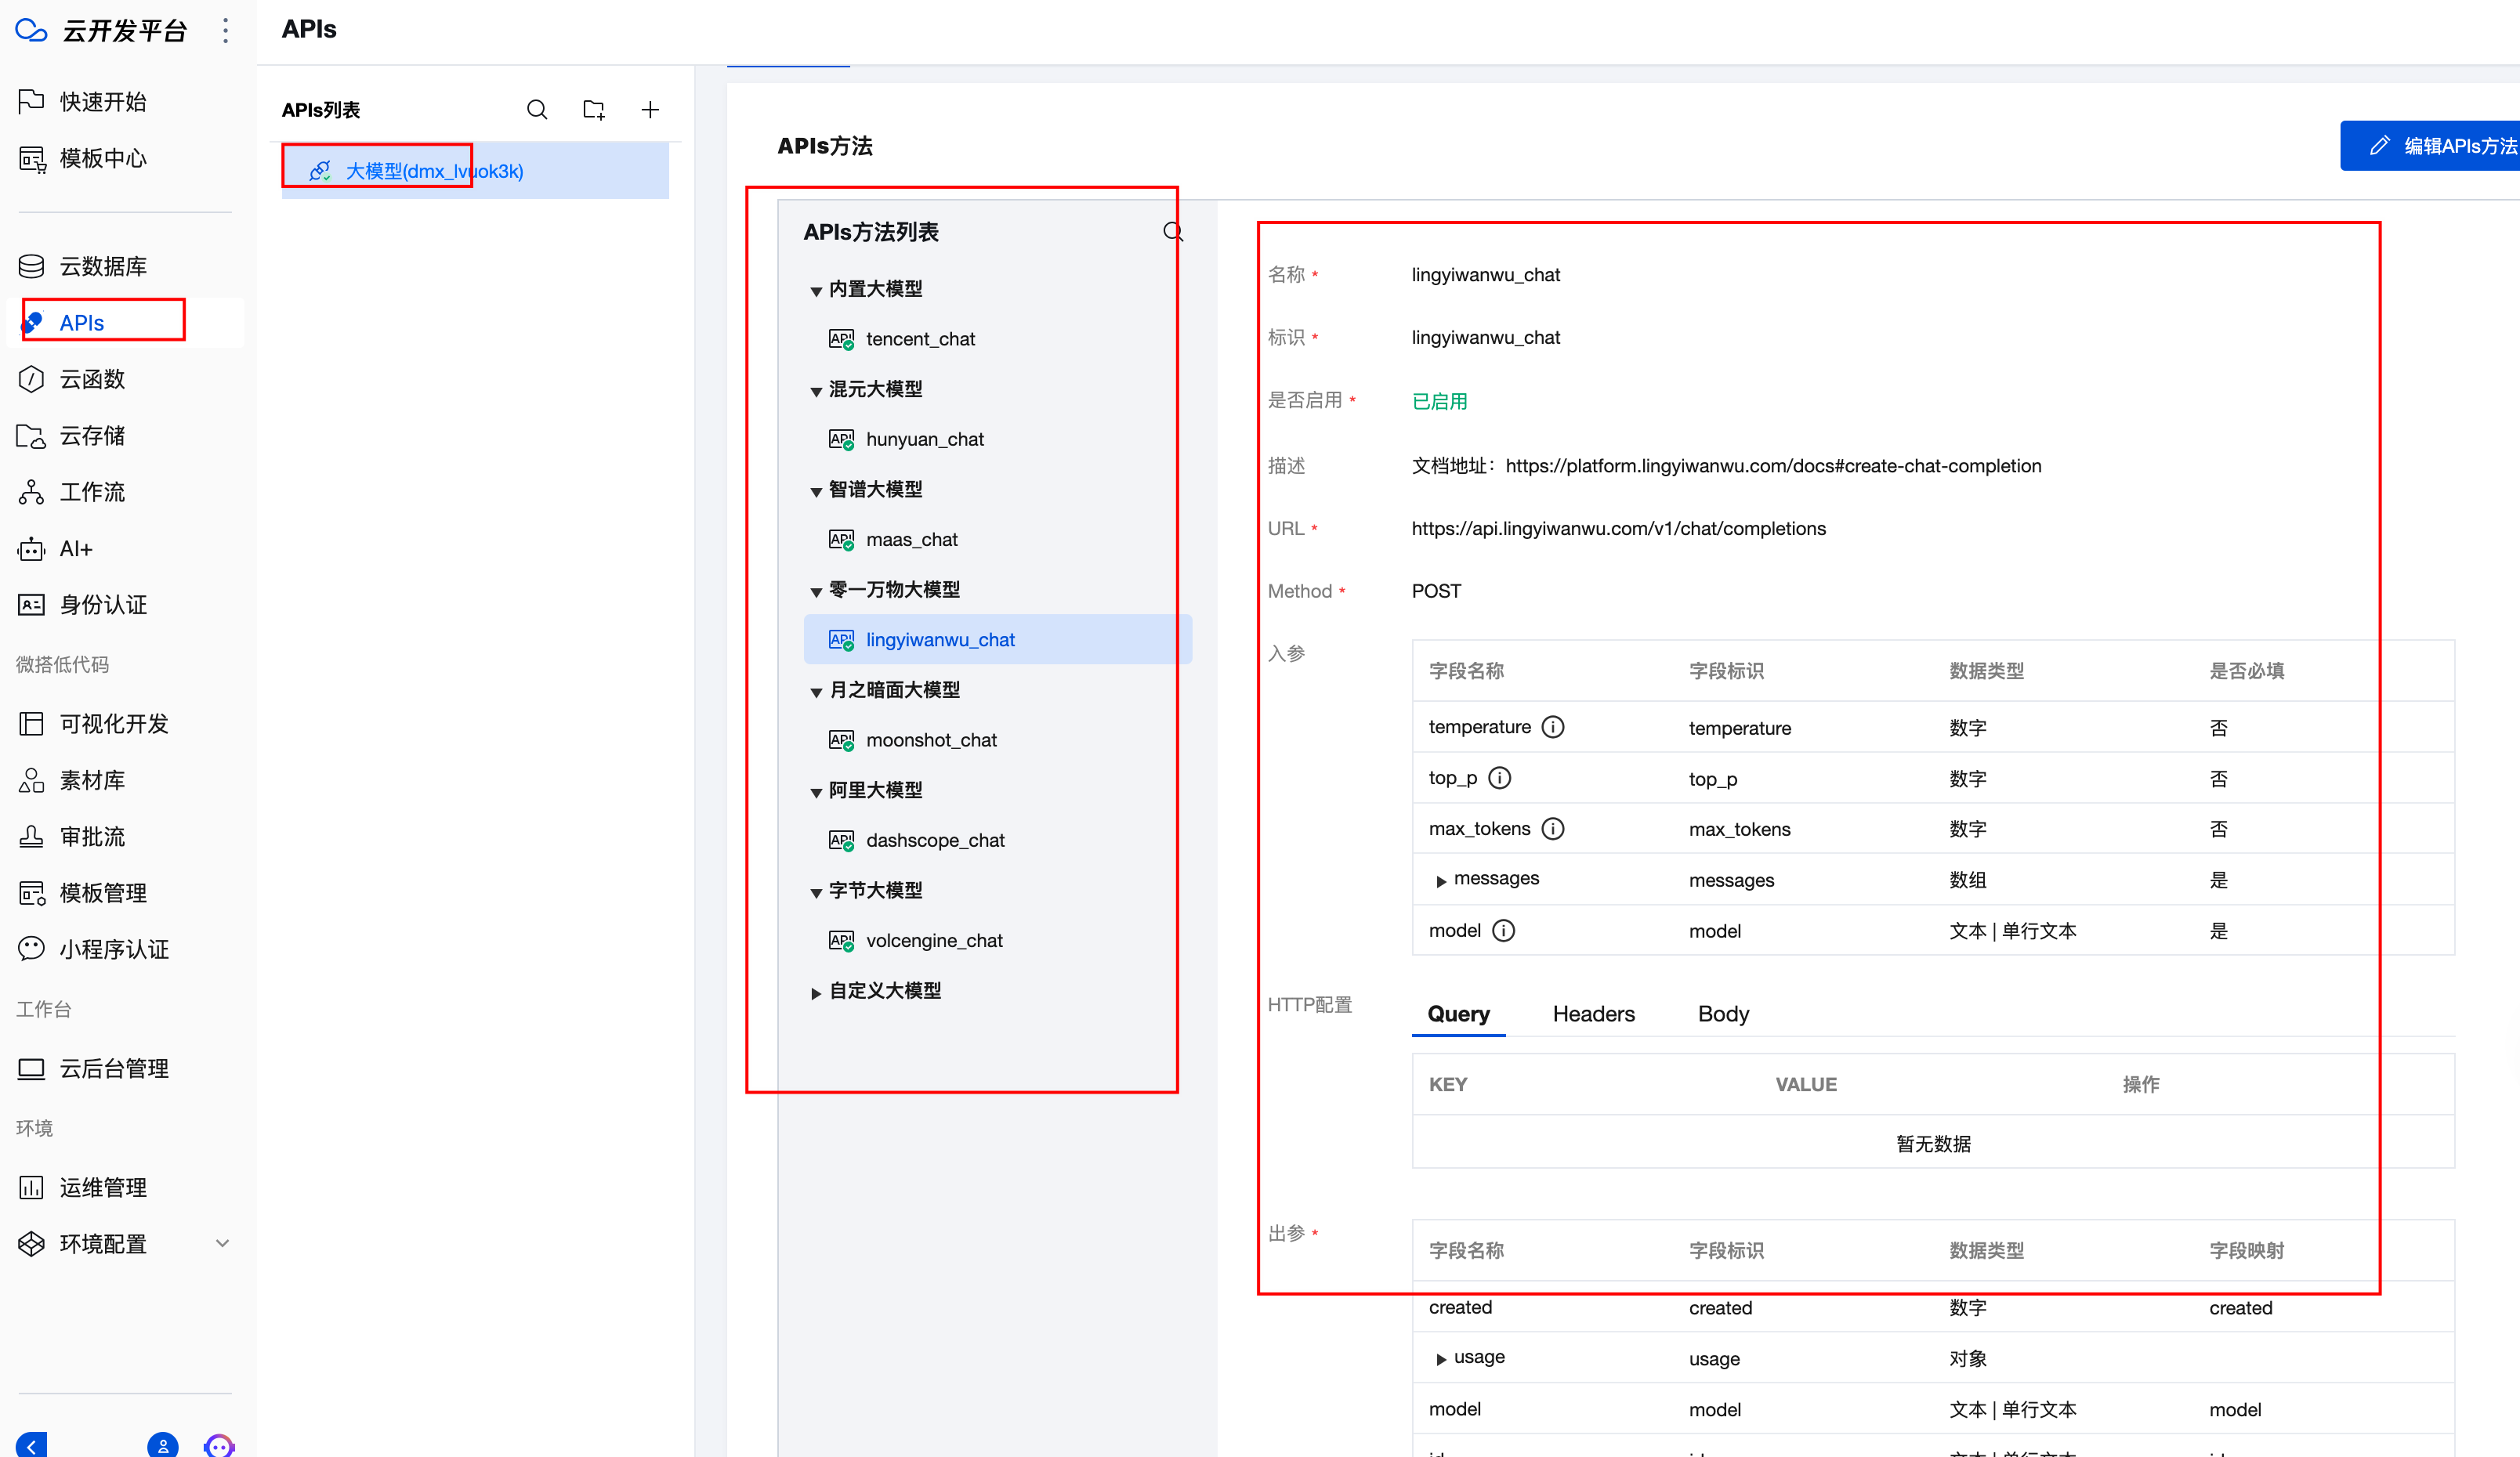The height and width of the screenshot is (1457, 2520).
Task: Click the 编辑APIs方法 button
Action: point(2430,146)
